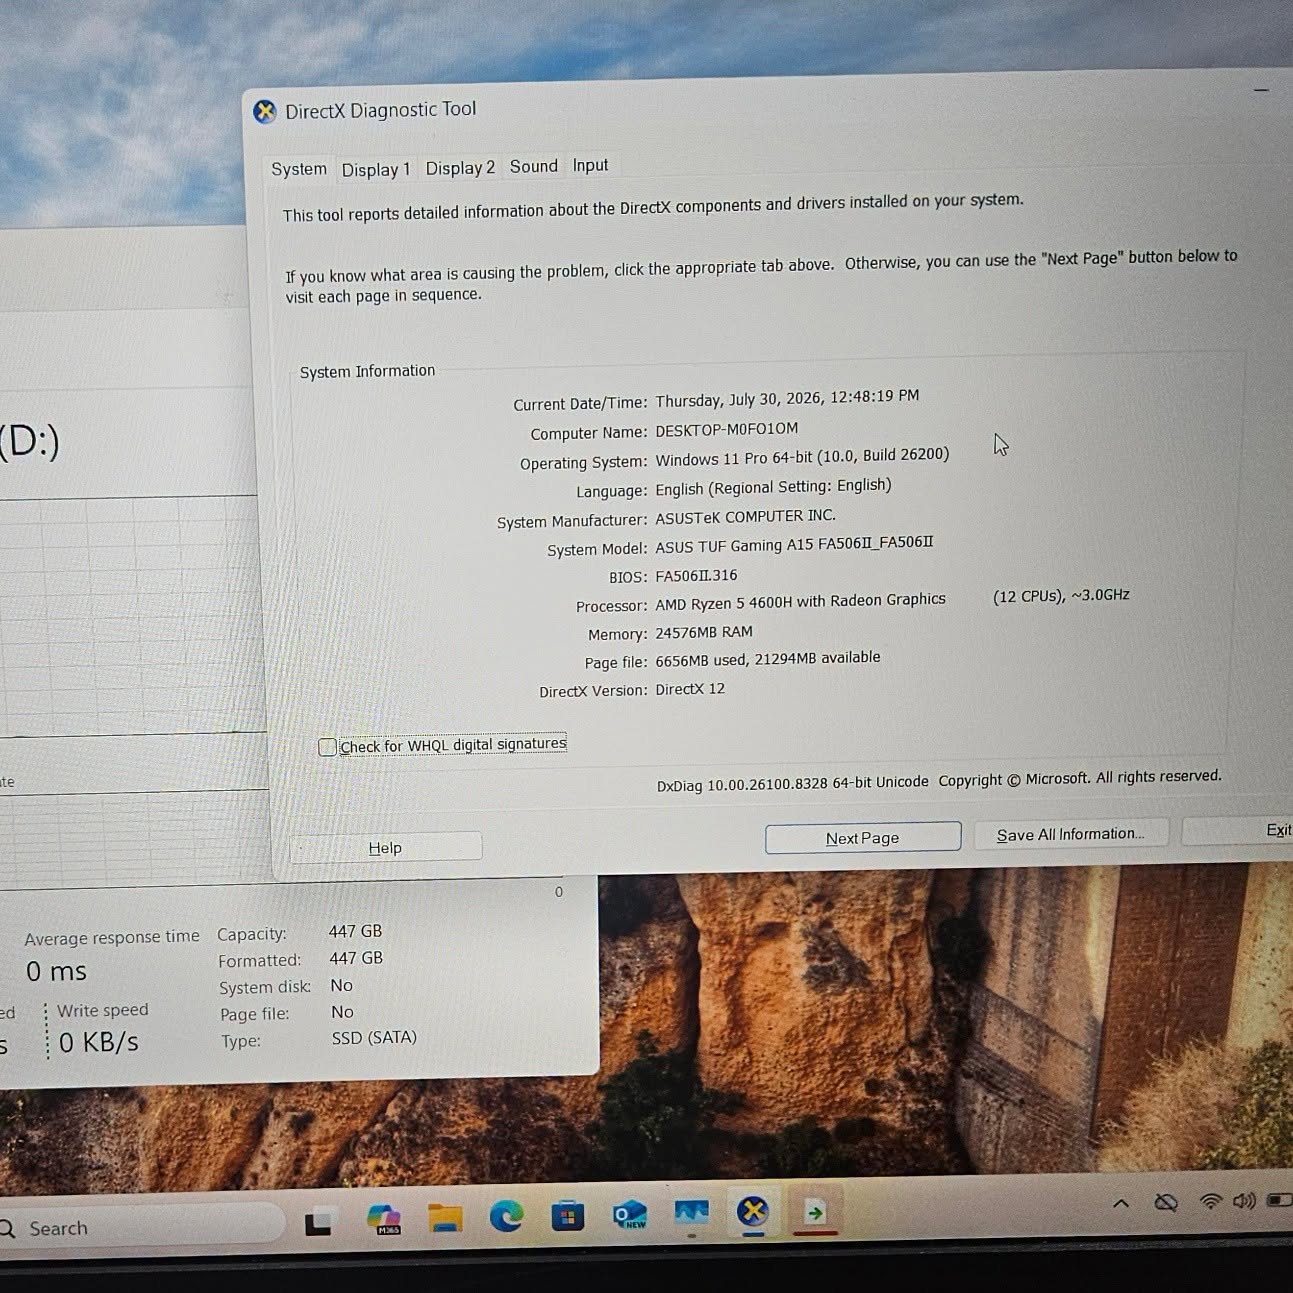Viewport: 1293px width, 1293px height.
Task: Click the 24576MB RAM memory value
Action: pyautogui.click(x=704, y=632)
